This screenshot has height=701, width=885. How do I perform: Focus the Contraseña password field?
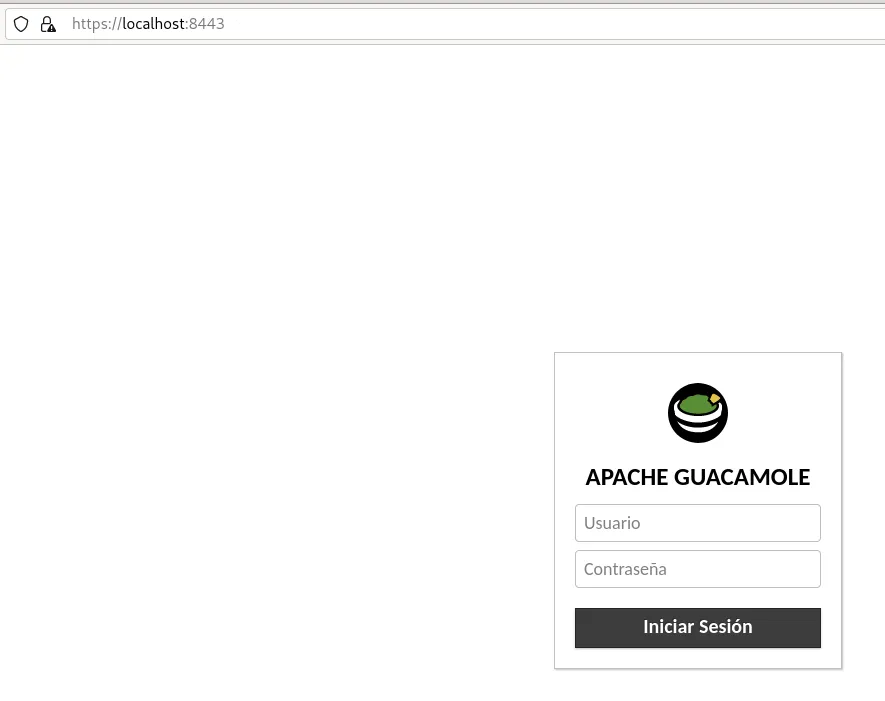(x=697, y=569)
